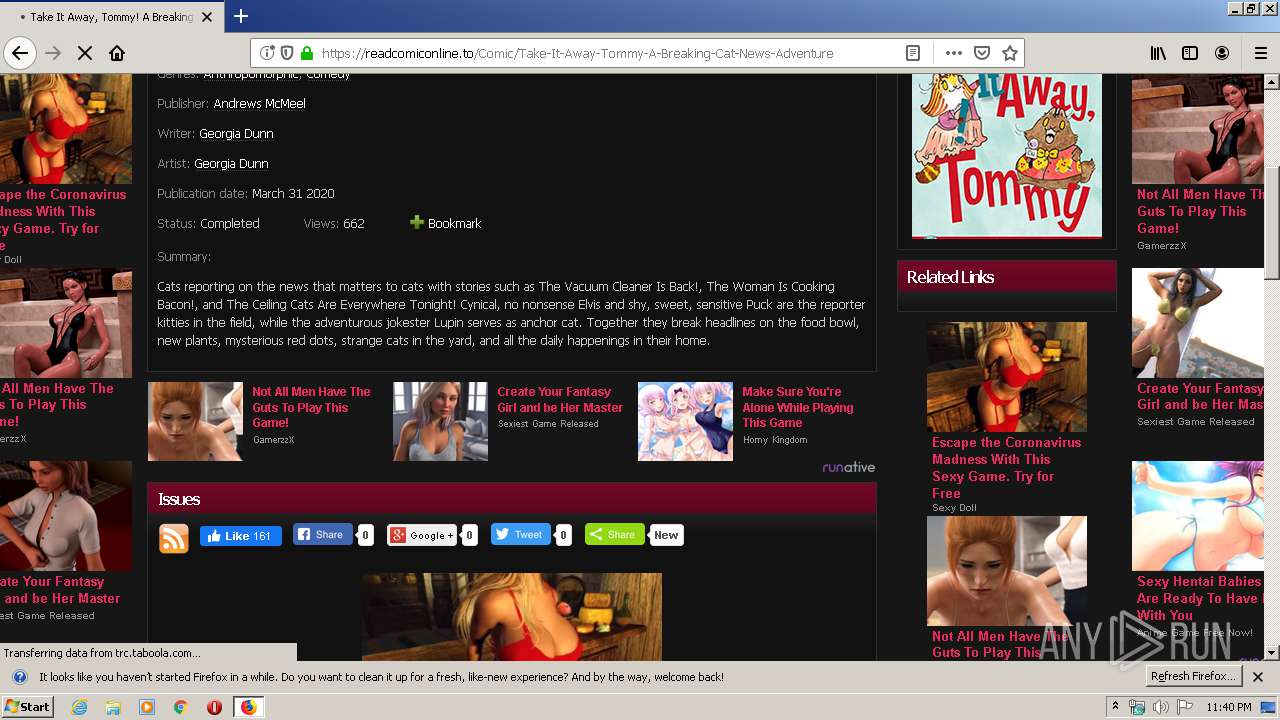The image size is (1280, 720).
Task: Click volume speaker tray icon
Action: (1160, 707)
